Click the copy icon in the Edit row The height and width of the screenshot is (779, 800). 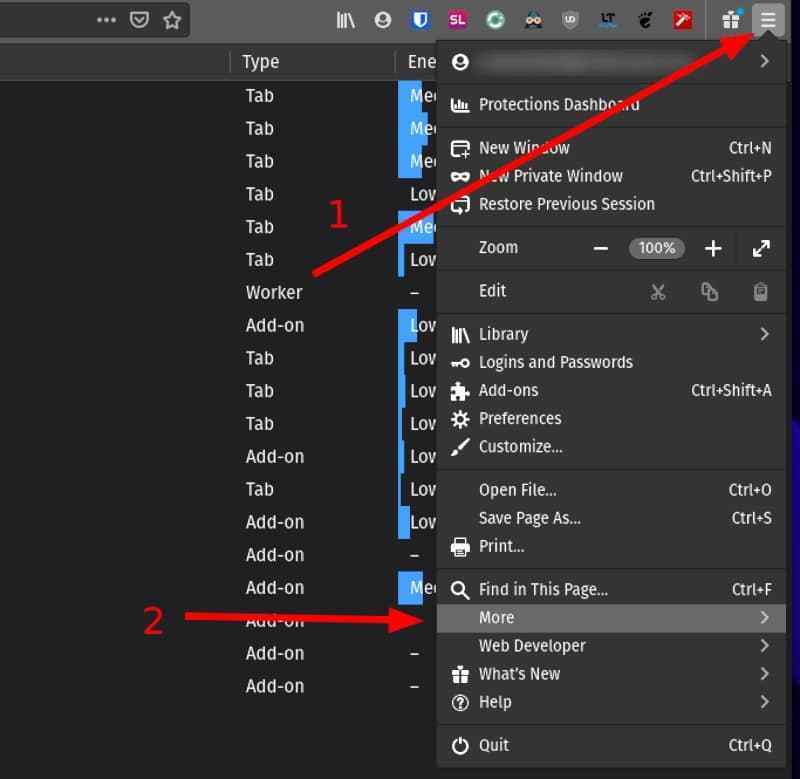709,291
